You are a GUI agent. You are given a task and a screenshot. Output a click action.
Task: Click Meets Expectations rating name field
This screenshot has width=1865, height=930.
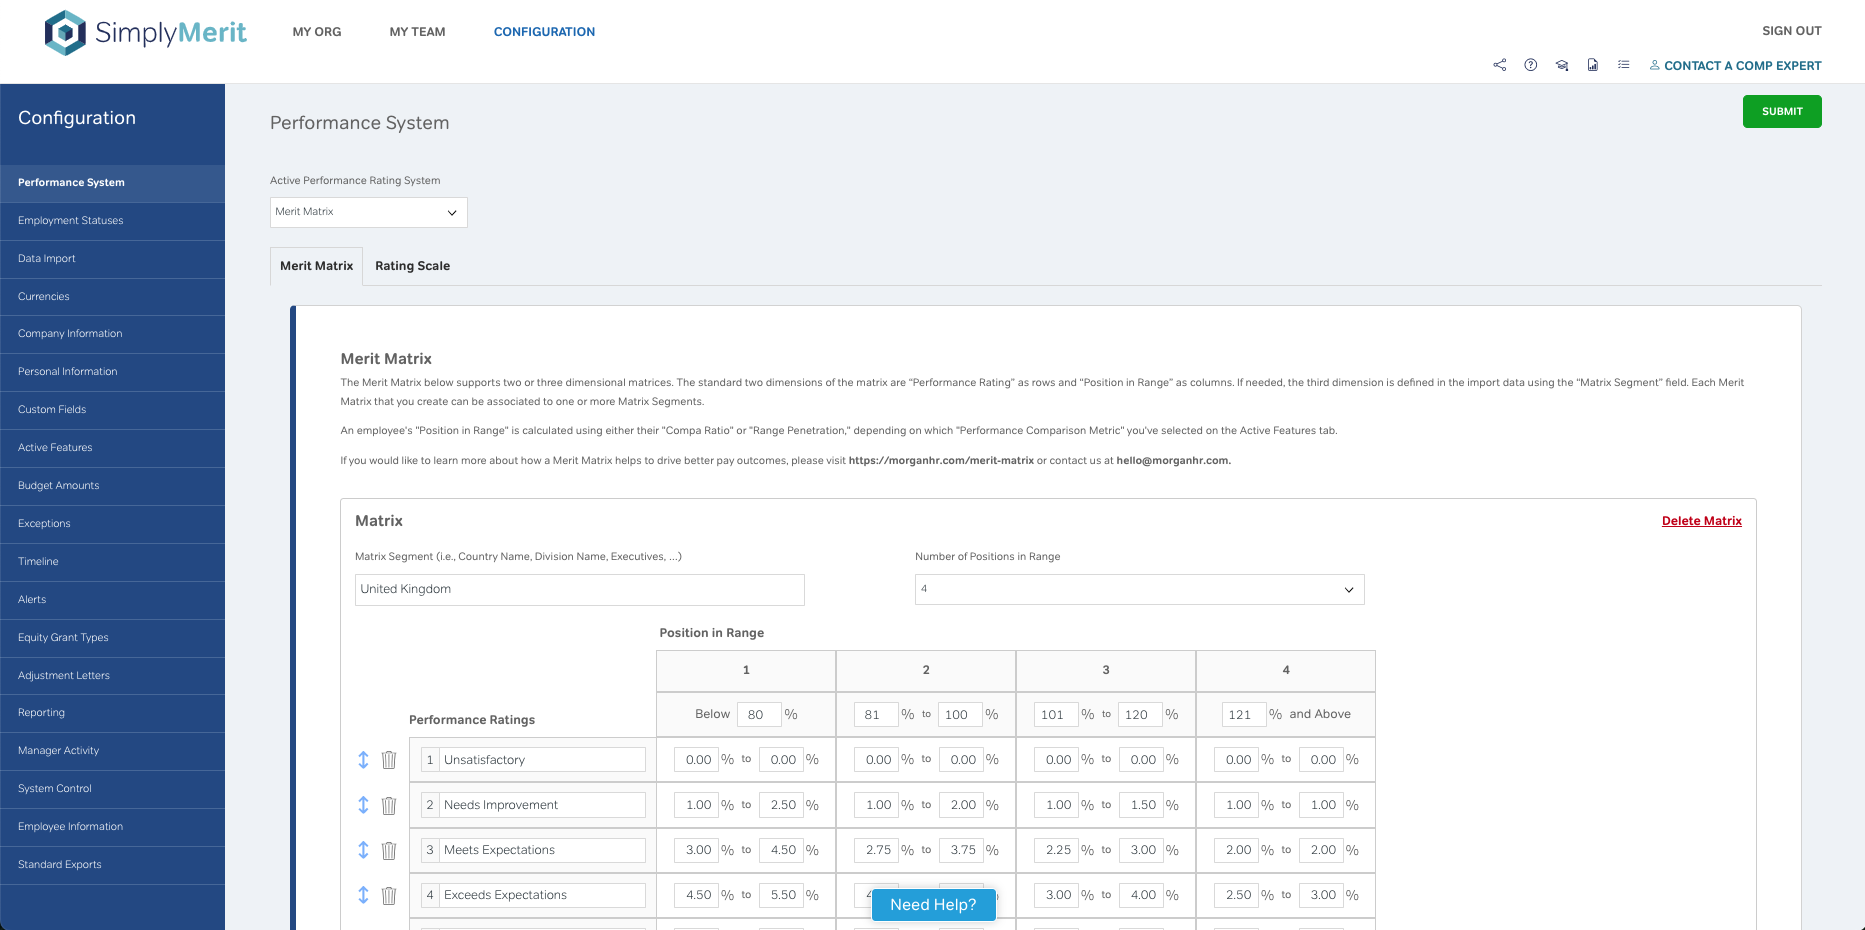click(543, 850)
